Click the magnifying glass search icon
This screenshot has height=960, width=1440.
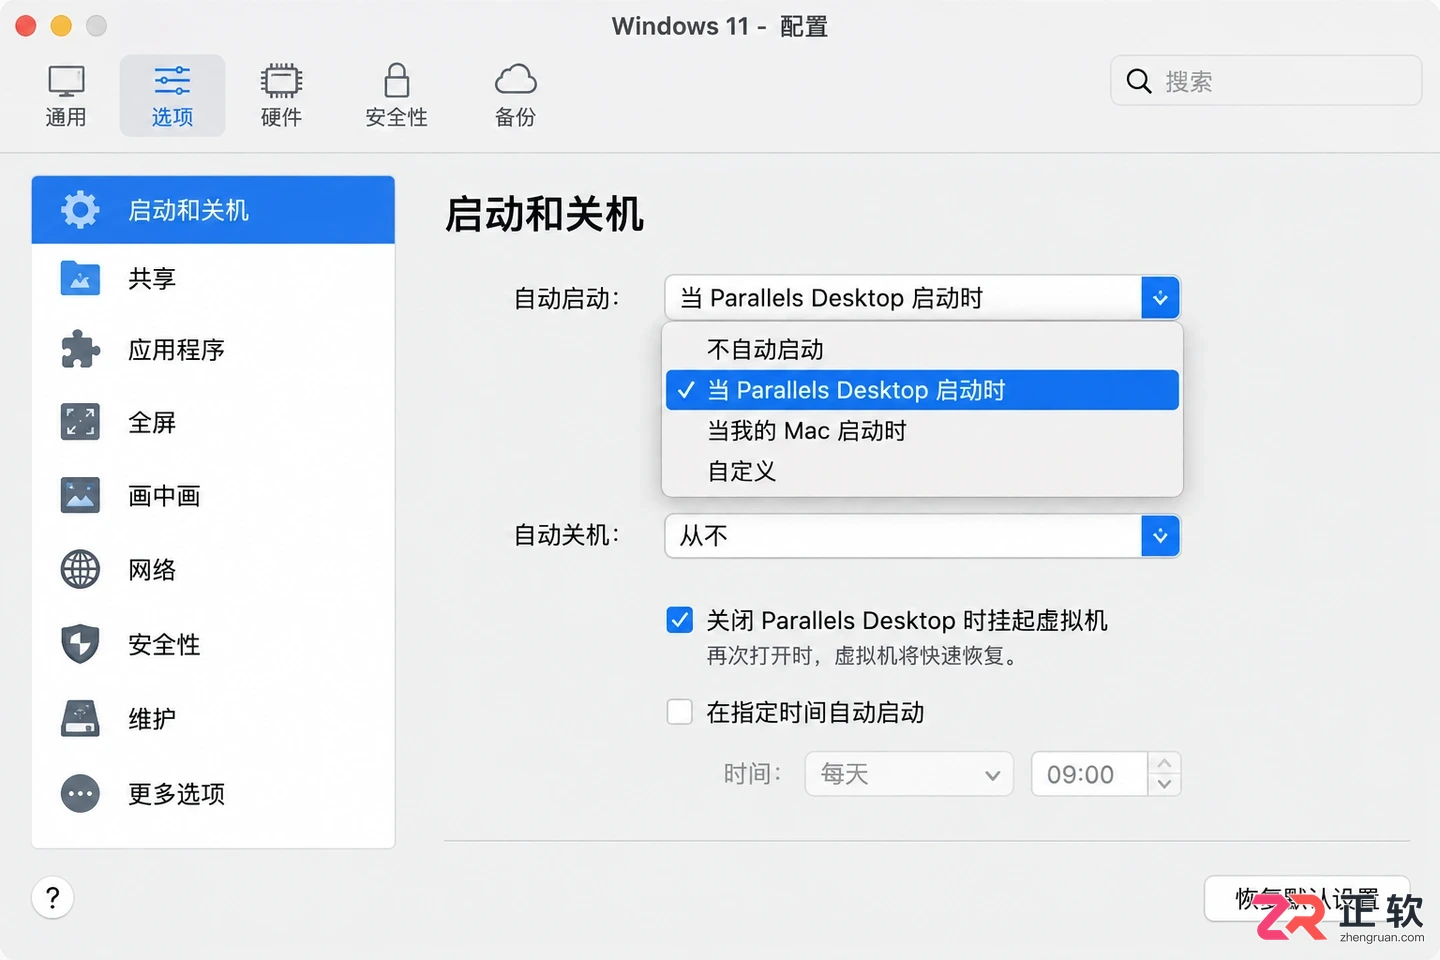pyautogui.click(x=1139, y=81)
